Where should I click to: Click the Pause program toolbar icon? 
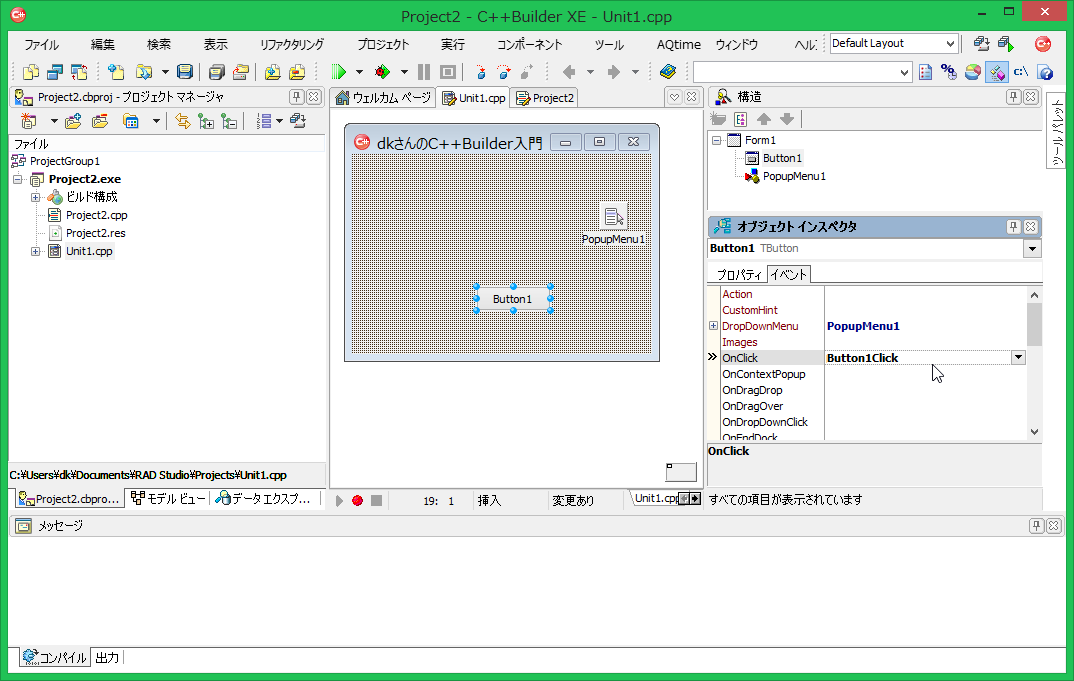click(424, 72)
